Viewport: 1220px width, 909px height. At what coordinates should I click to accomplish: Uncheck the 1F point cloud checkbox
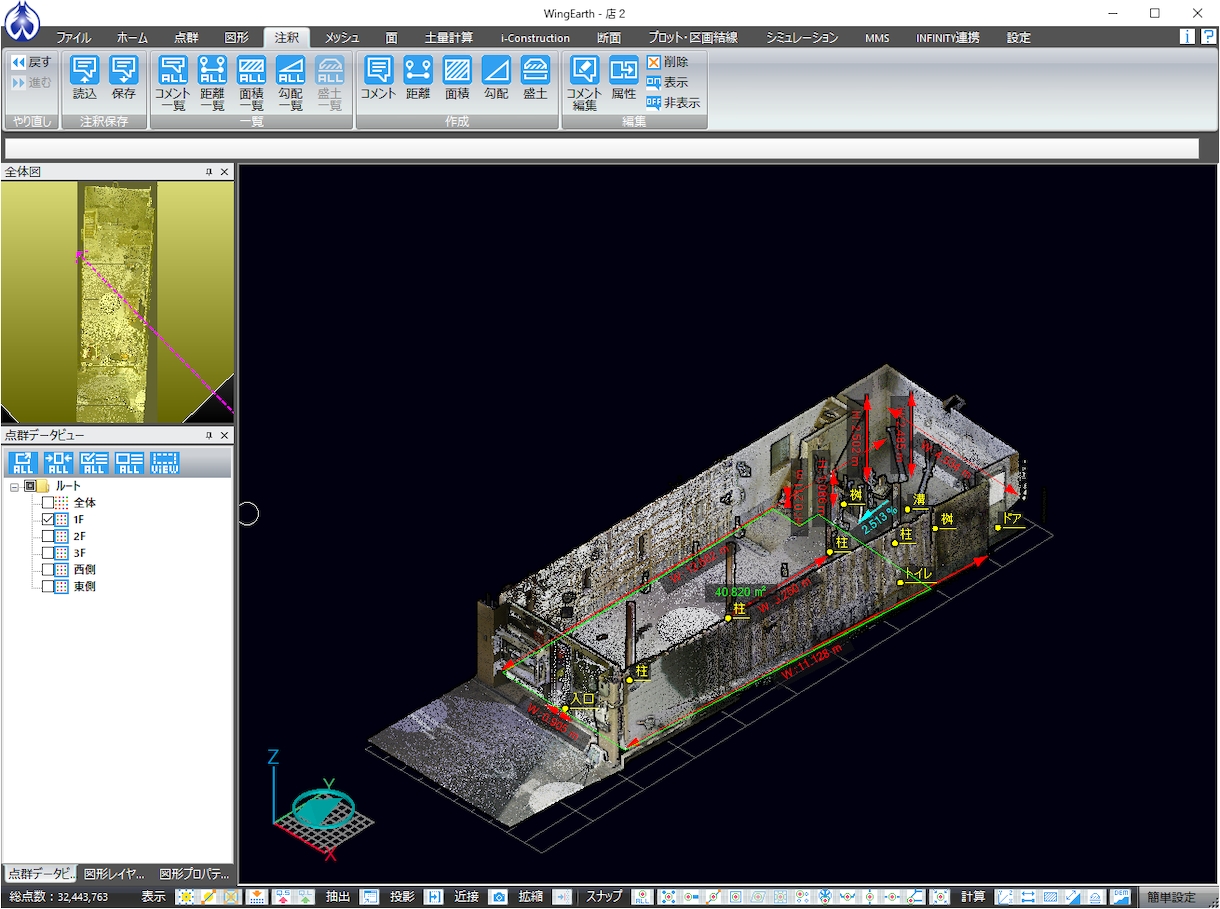(48, 520)
